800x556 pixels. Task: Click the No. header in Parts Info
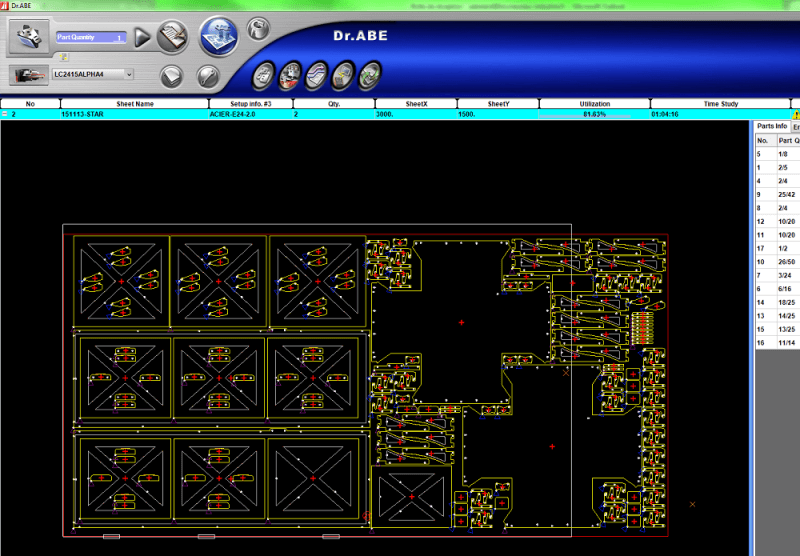[x=765, y=141]
